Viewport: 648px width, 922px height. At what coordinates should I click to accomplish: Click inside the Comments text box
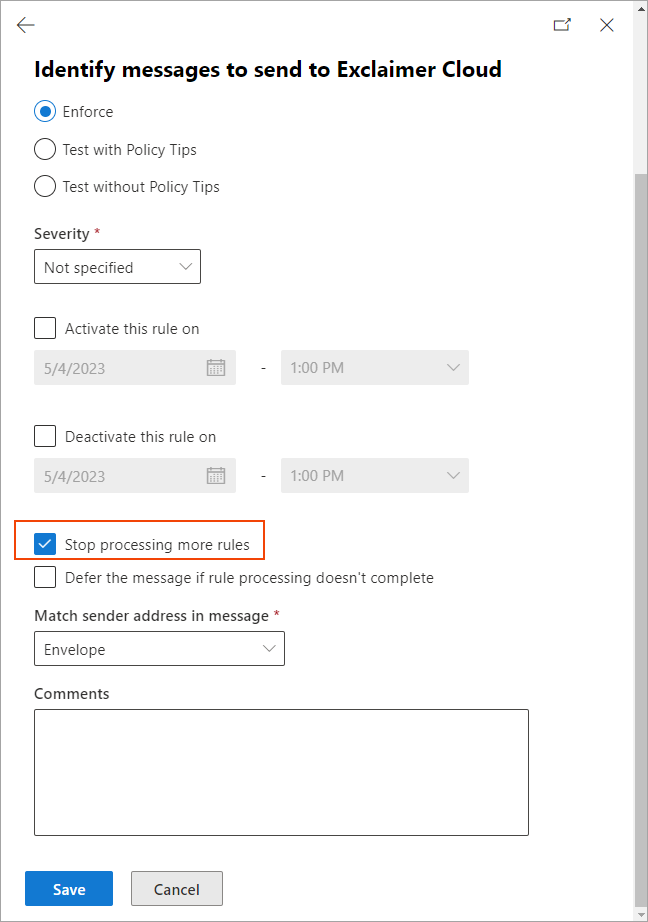coord(281,772)
